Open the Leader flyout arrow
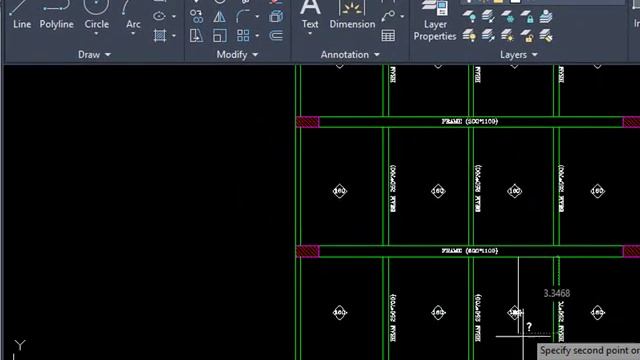The height and width of the screenshot is (360, 640). coord(402,17)
